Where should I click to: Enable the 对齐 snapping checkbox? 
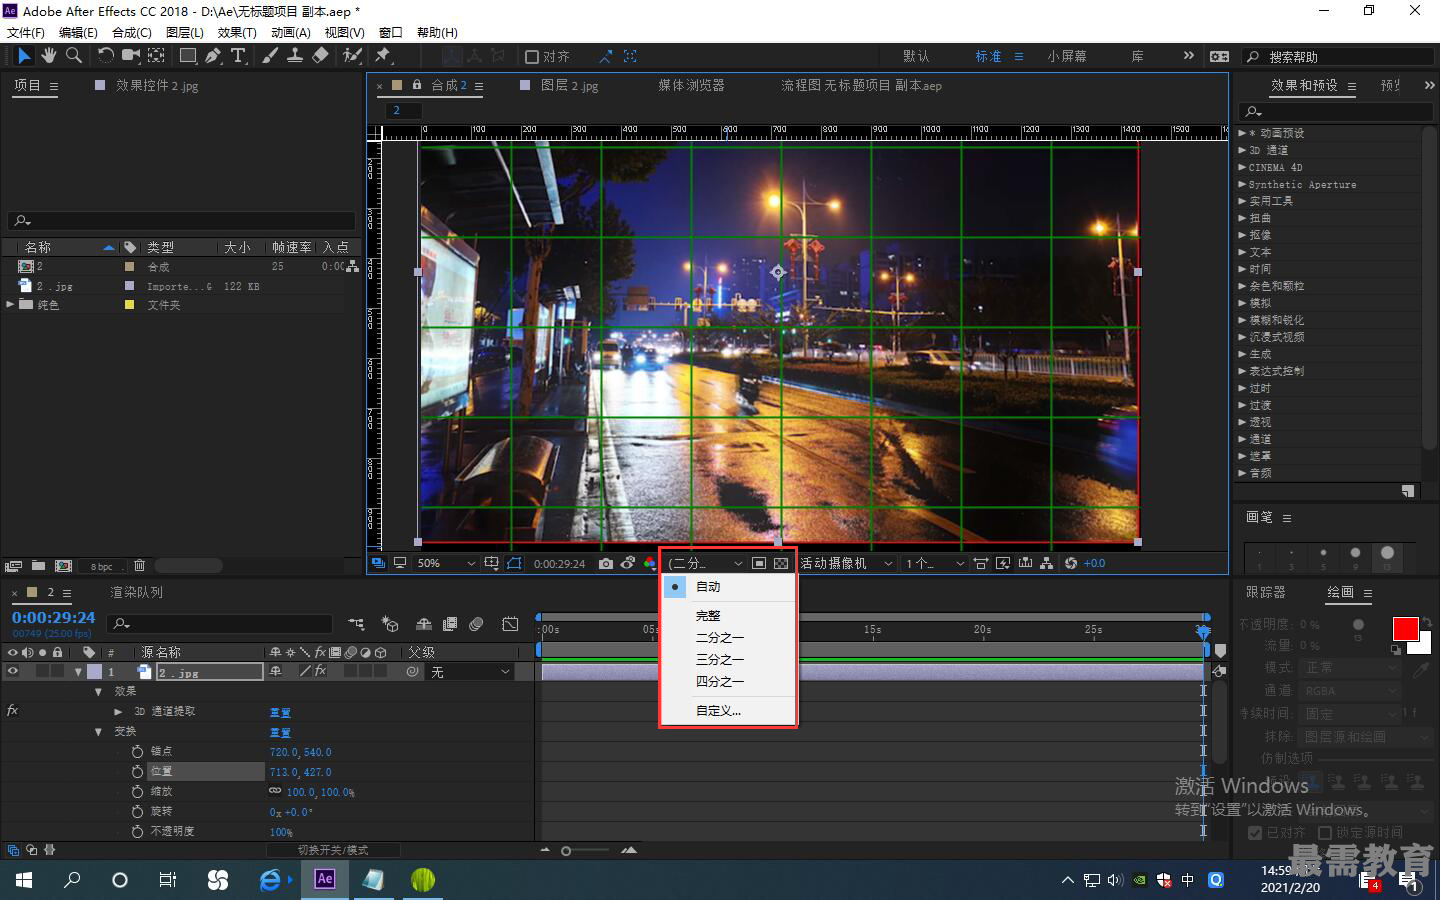coord(532,57)
